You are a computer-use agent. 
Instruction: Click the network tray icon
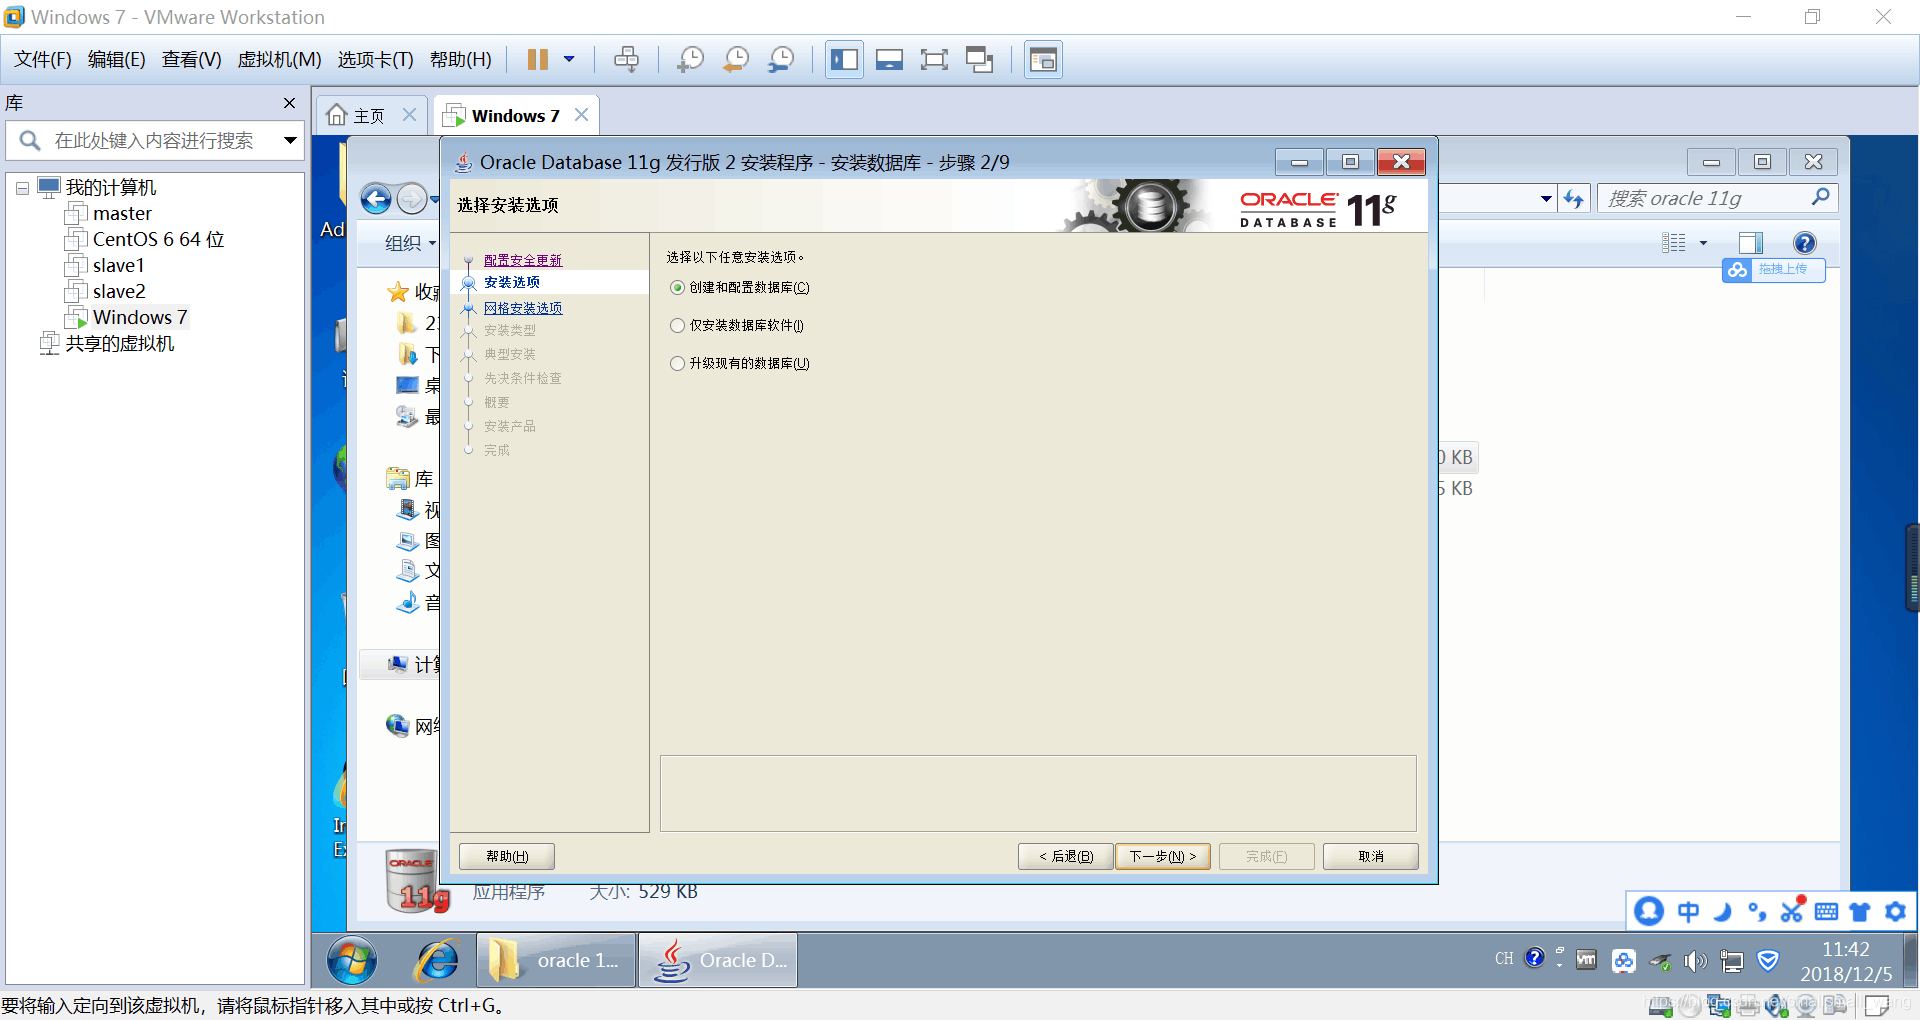(1732, 962)
